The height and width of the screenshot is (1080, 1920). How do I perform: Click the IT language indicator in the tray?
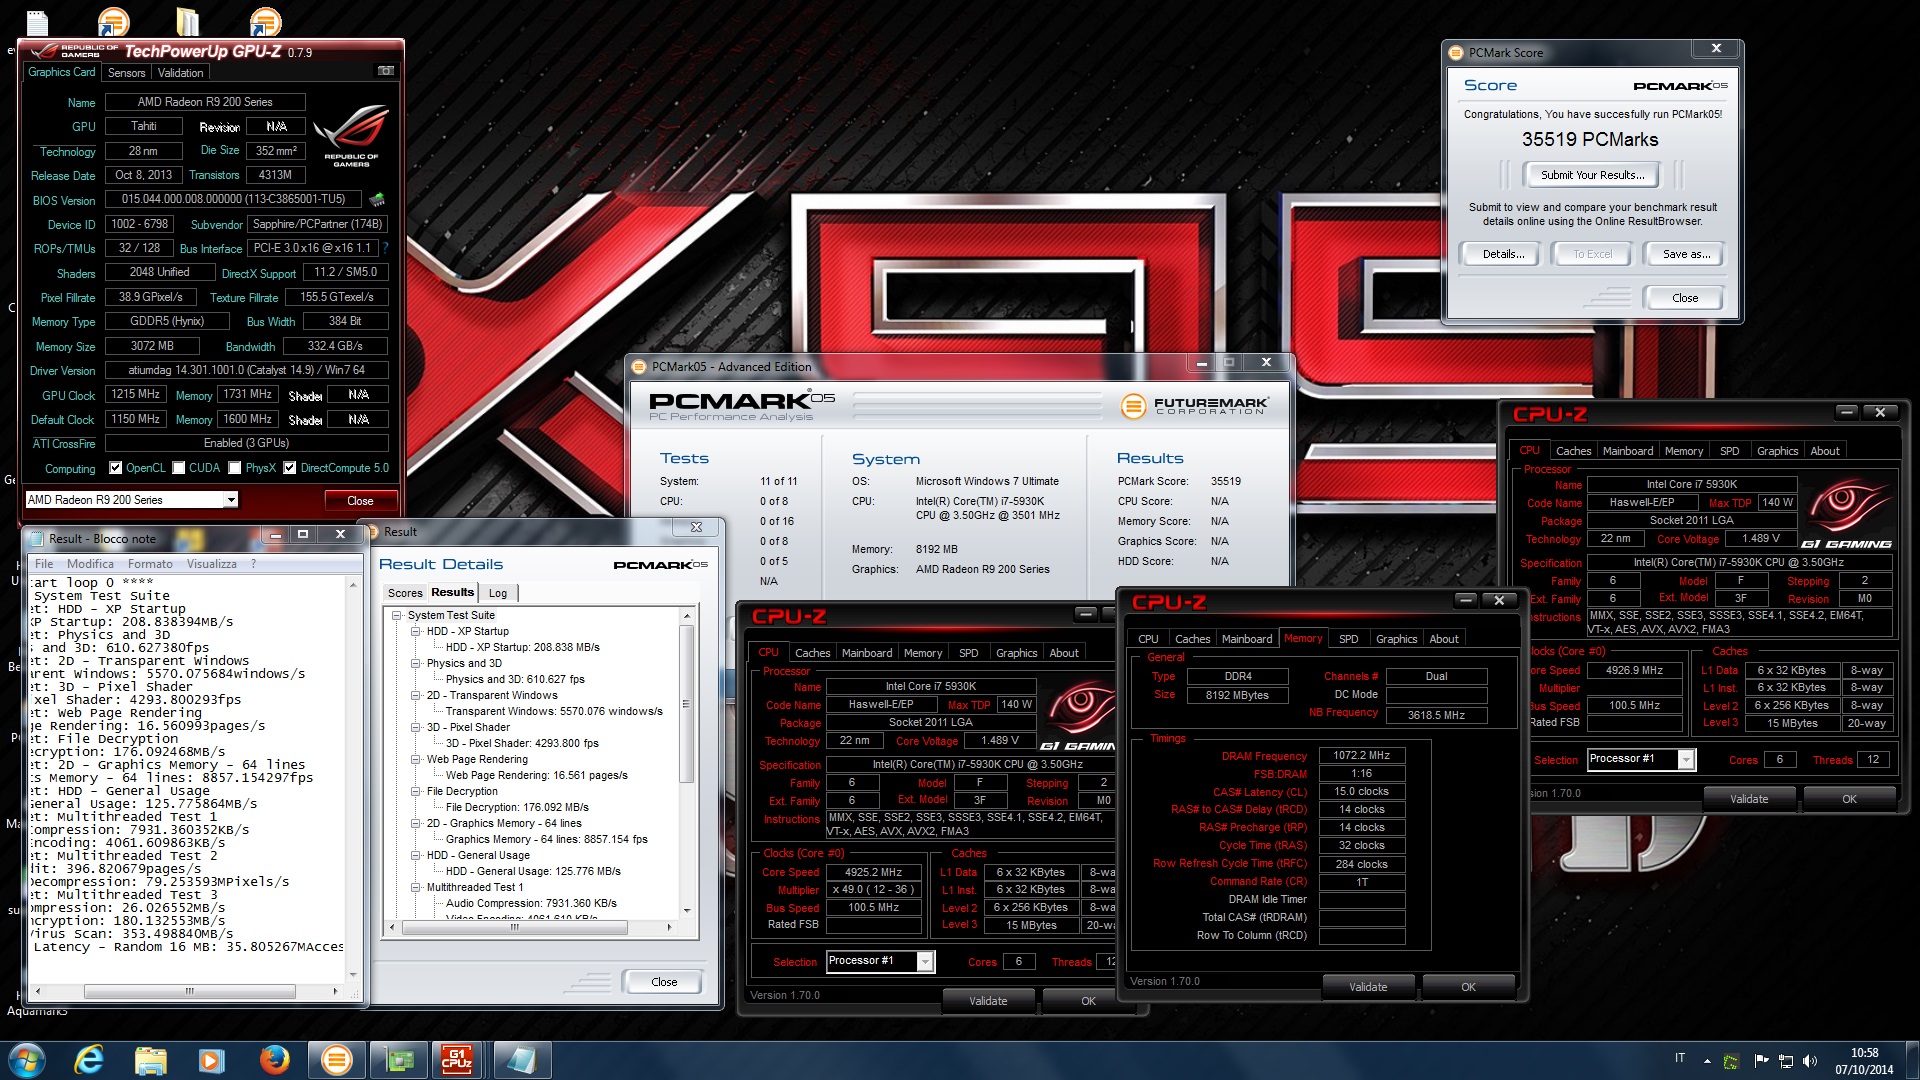point(1680,1058)
